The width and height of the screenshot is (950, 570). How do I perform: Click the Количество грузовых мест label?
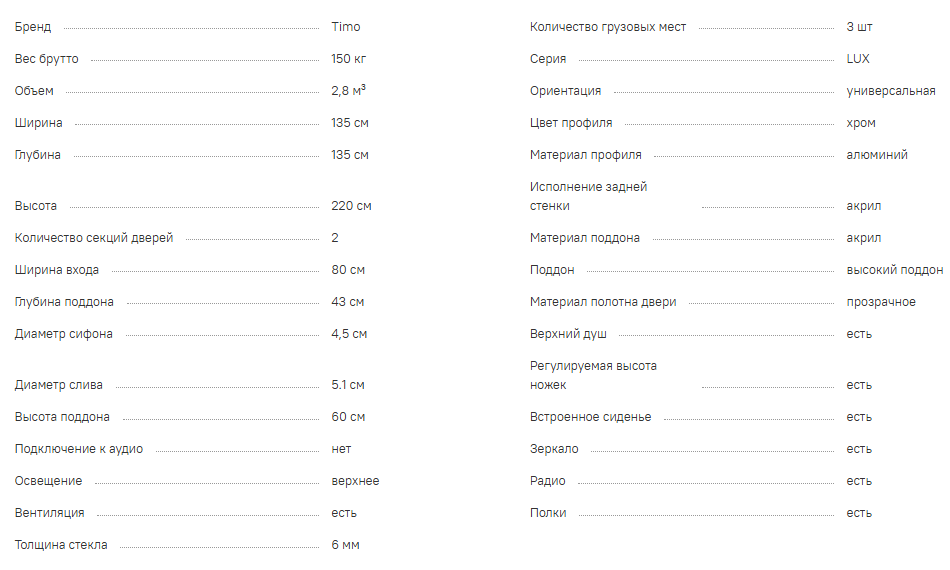(608, 27)
